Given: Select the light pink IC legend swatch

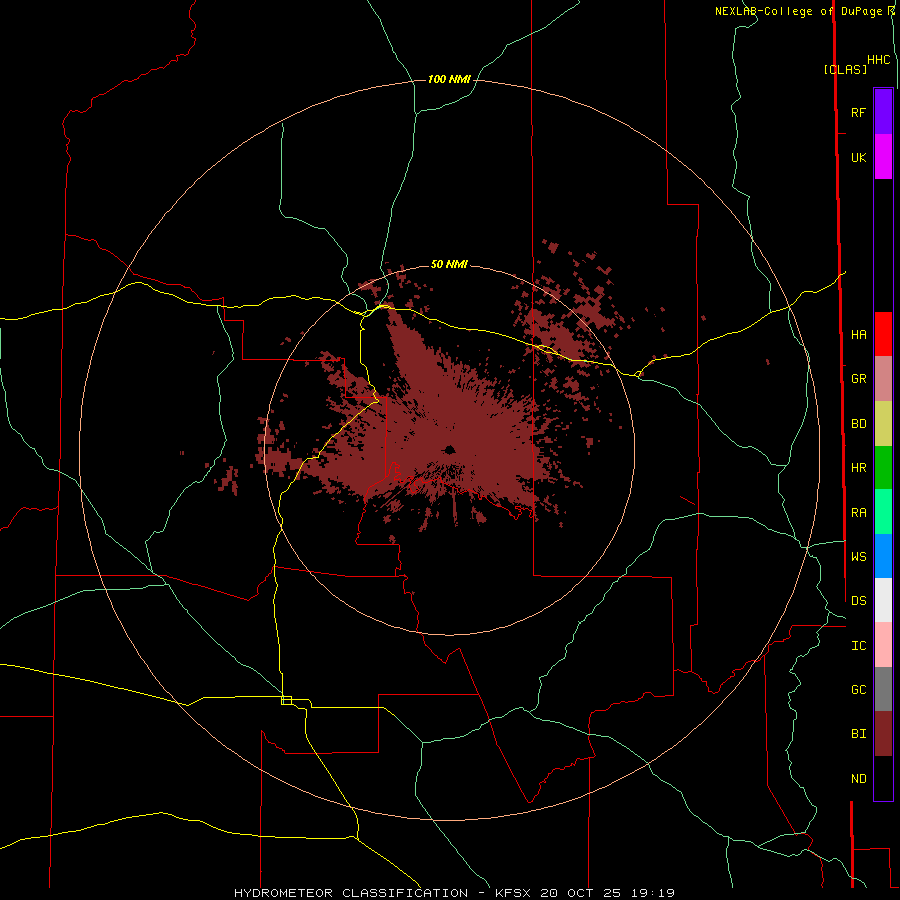Looking at the screenshot, I should pos(883,645).
